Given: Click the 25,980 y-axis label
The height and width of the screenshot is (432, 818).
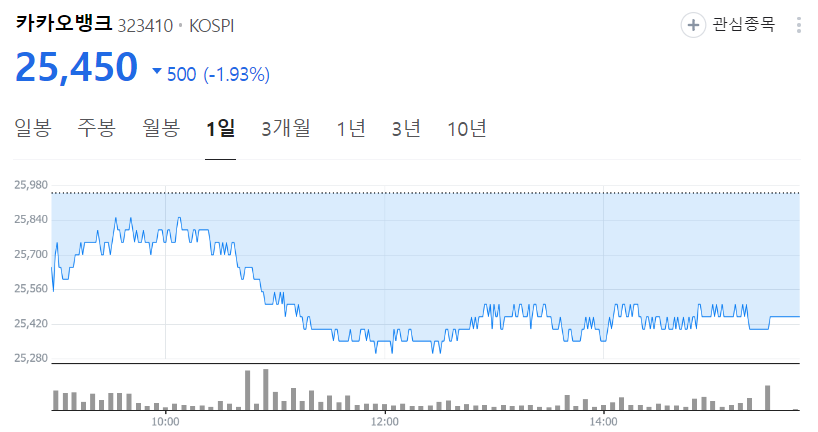Looking at the screenshot, I should (31, 185).
